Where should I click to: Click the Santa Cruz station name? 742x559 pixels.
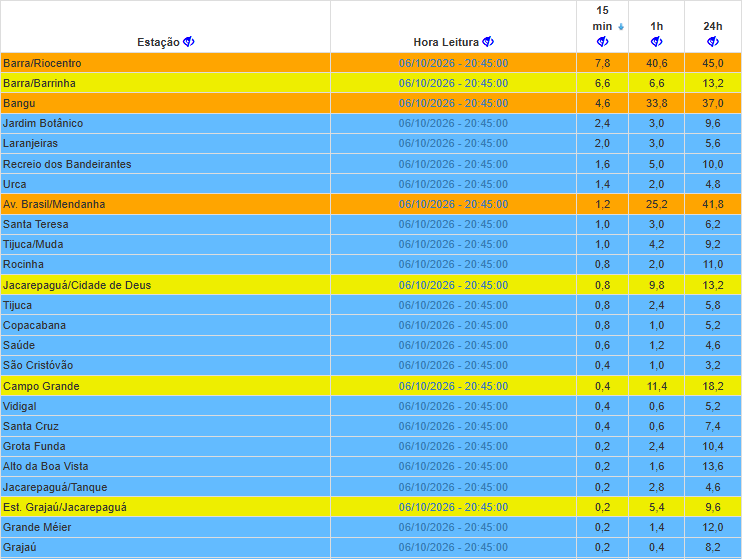pyautogui.click(x=31, y=426)
